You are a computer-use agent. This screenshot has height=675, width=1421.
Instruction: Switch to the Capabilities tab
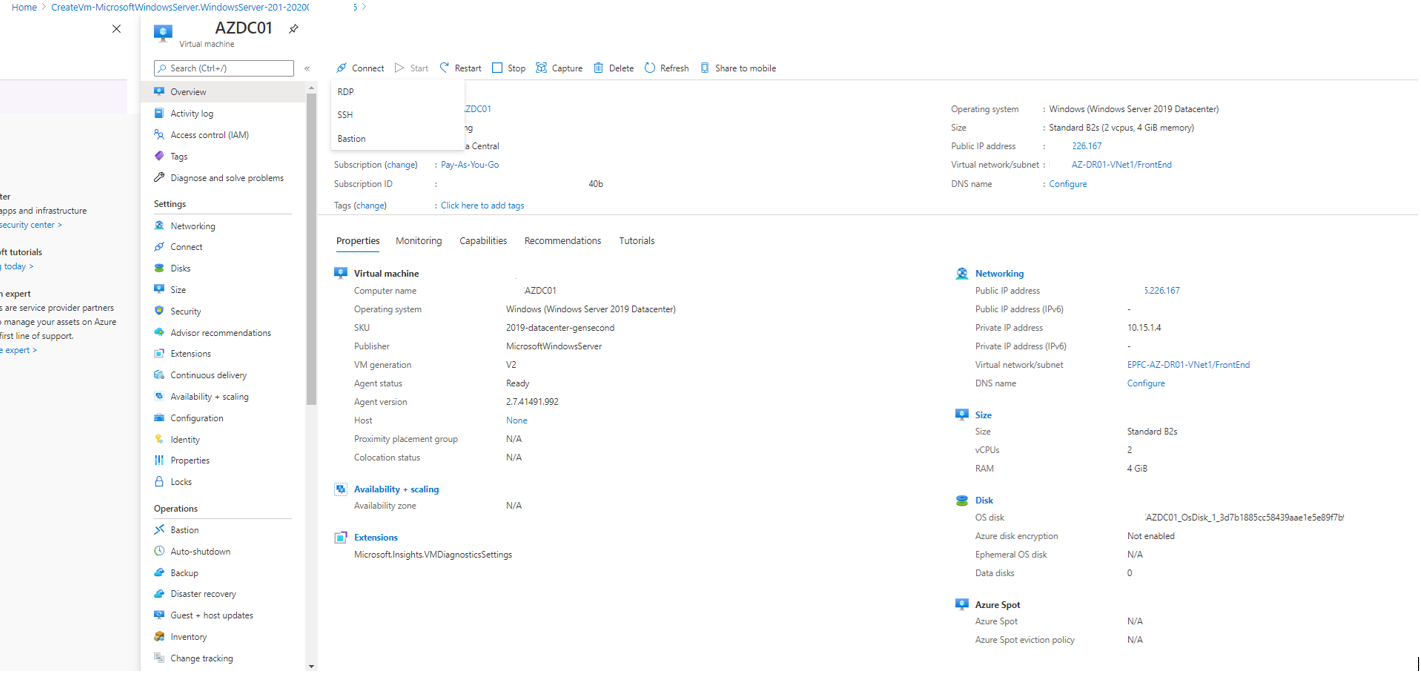point(483,241)
